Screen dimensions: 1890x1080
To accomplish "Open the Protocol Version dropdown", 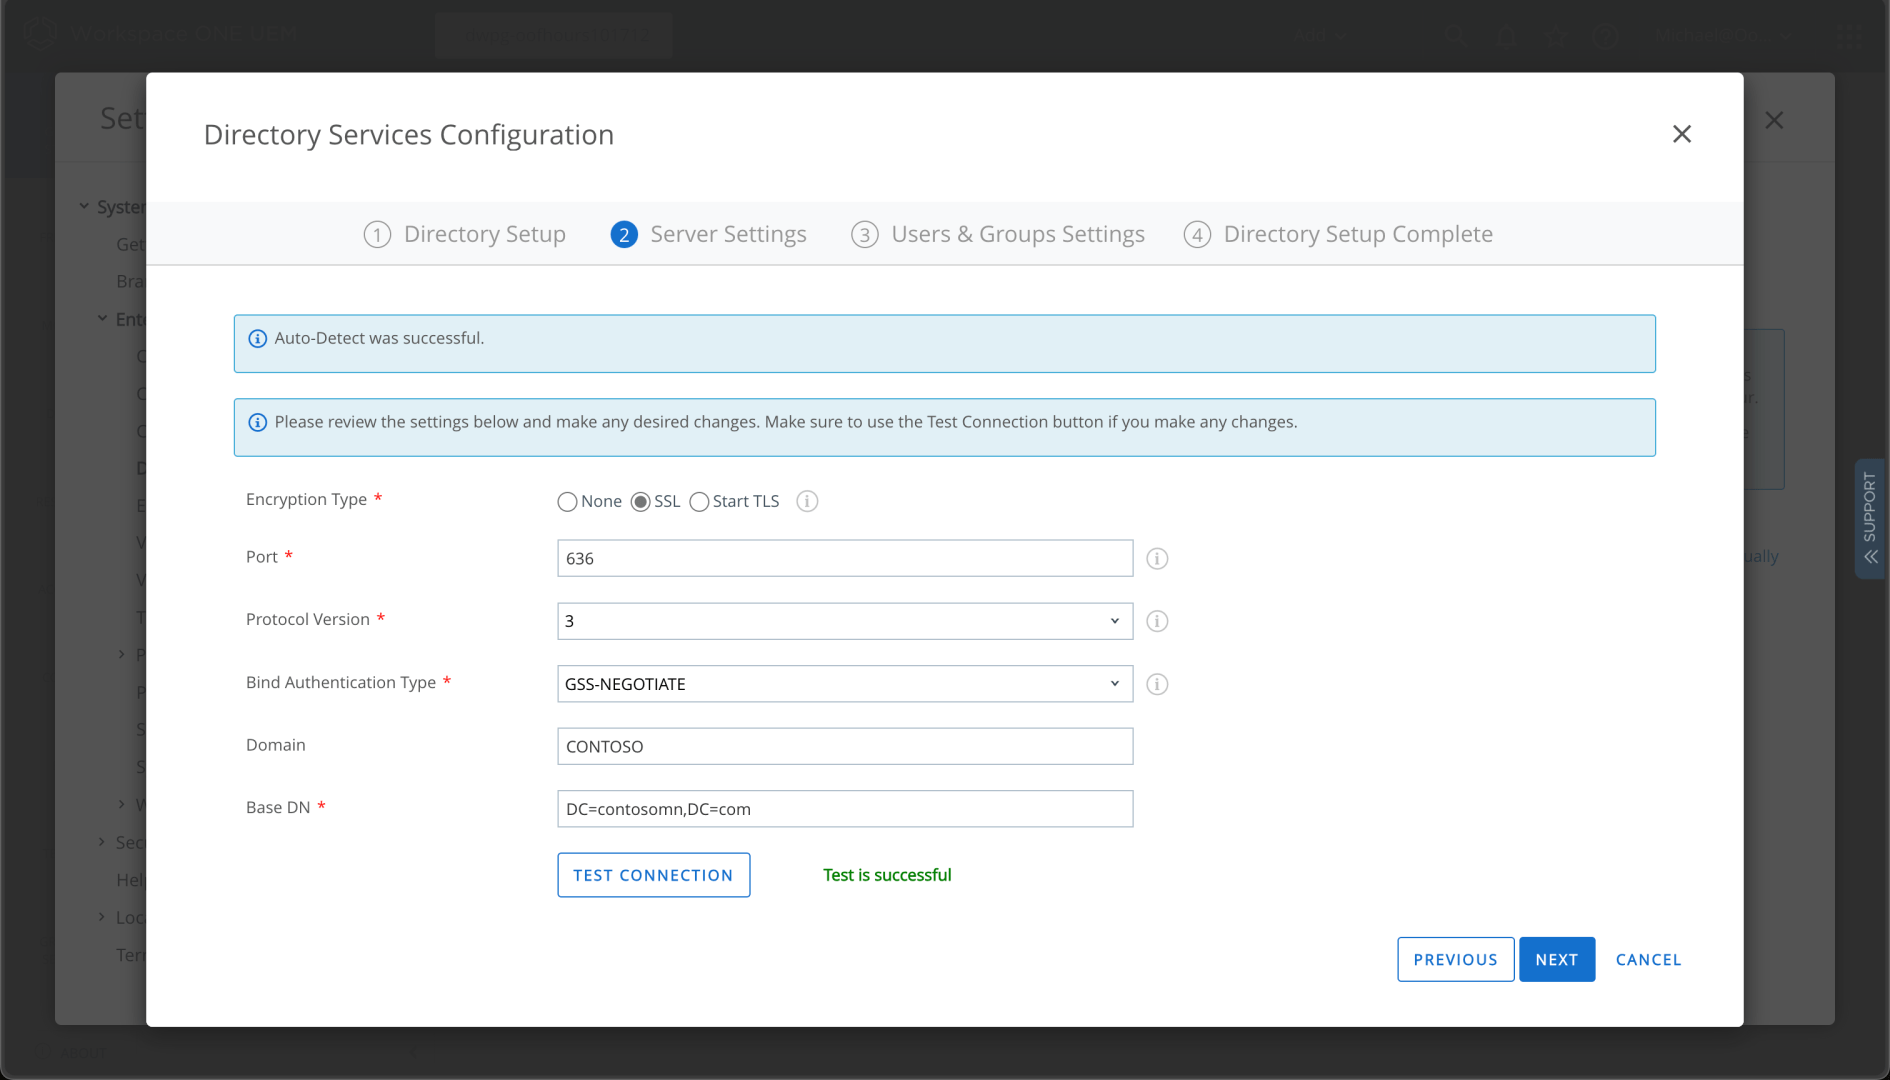I will click(x=844, y=621).
